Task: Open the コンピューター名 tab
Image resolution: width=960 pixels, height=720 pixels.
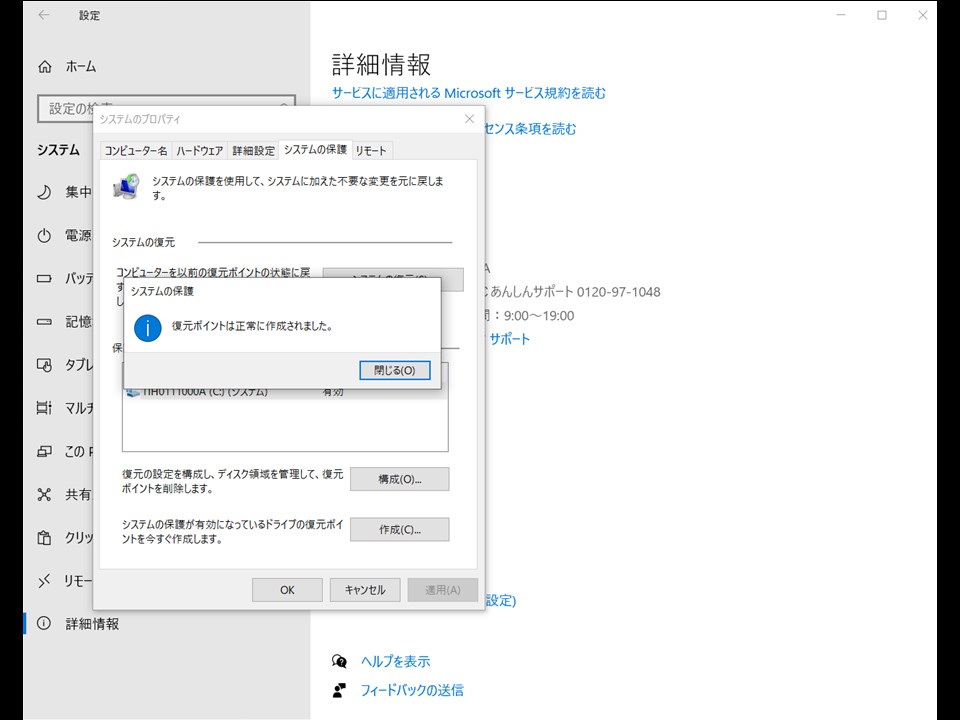Action: pos(136,148)
